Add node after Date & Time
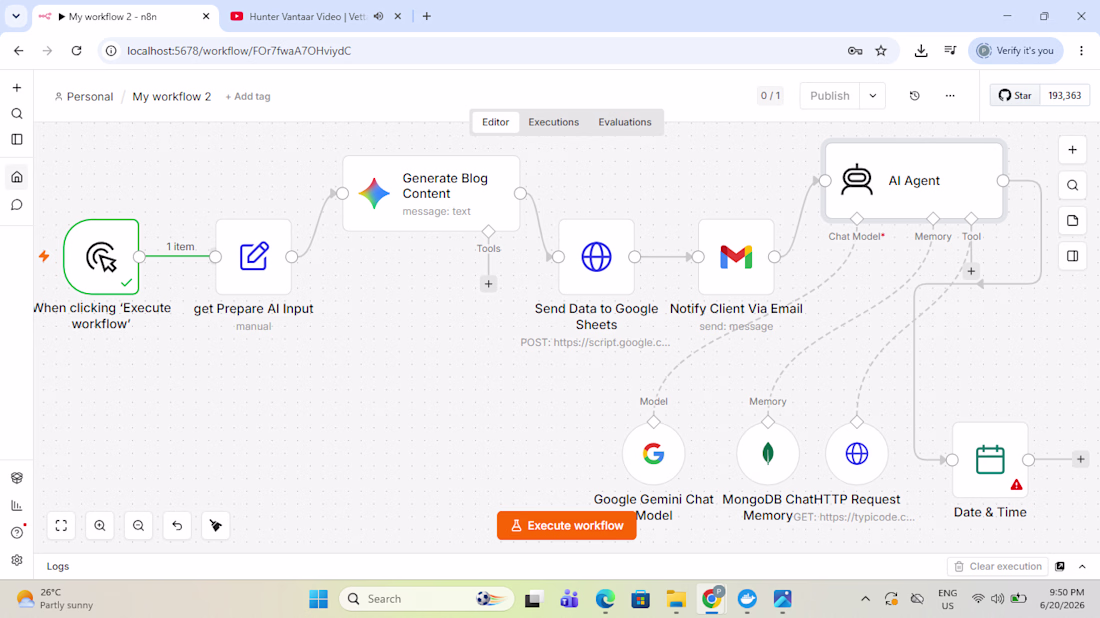1100x618 pixels. click(1080, 459)
